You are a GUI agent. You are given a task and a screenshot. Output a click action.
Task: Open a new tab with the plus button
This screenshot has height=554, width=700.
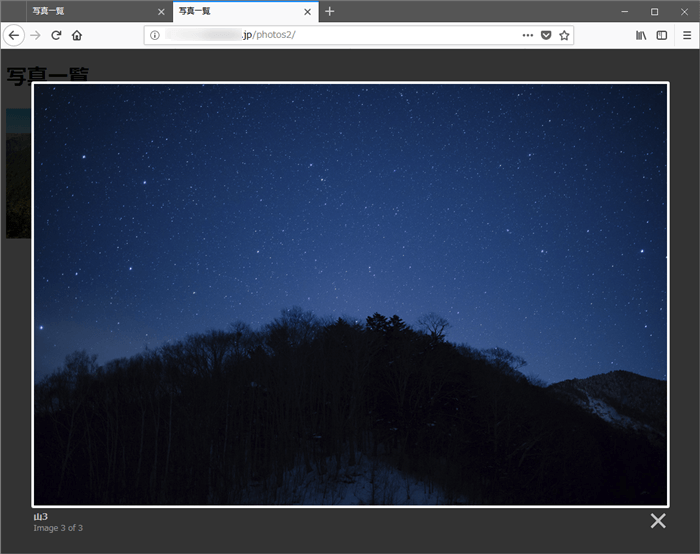click(330, 12)
